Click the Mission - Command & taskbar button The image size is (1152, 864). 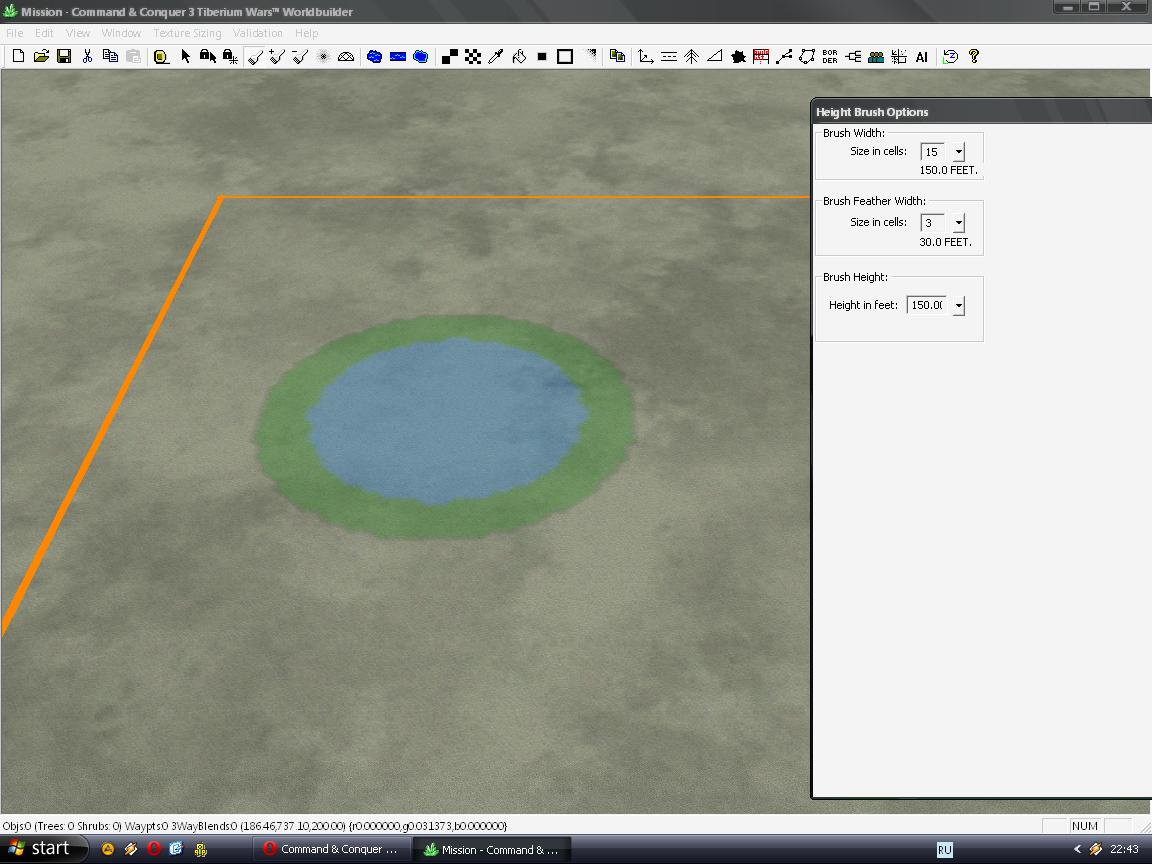click(x=492, y=849)
